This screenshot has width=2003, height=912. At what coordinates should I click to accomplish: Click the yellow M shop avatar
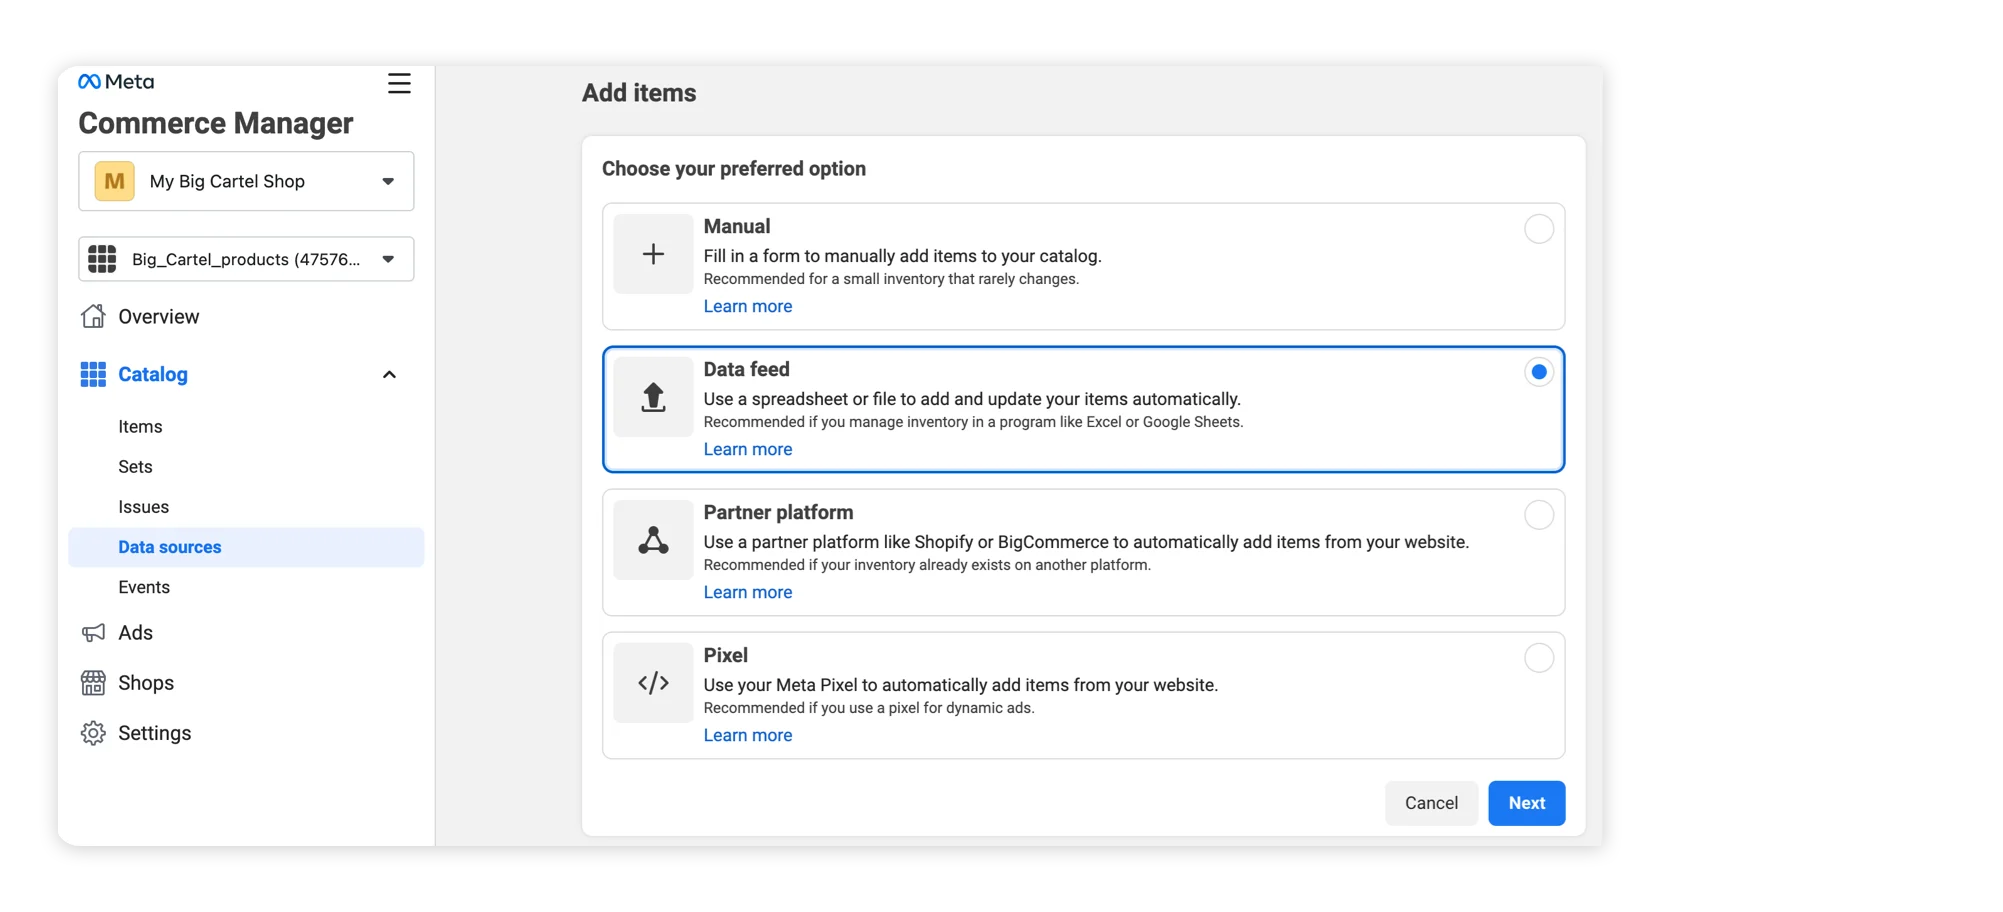point(115,181)
